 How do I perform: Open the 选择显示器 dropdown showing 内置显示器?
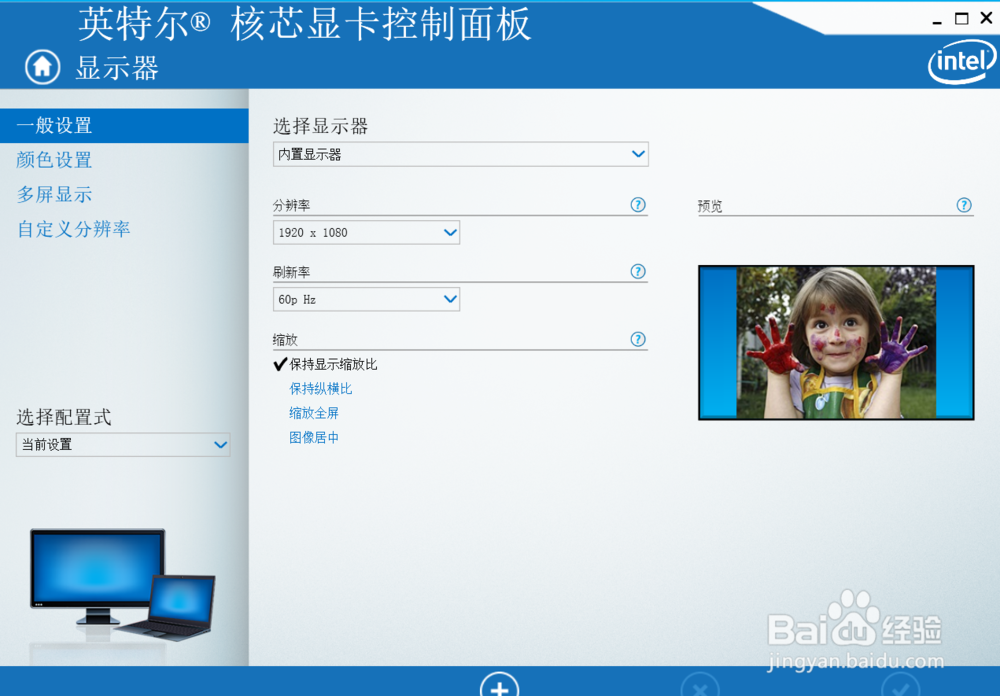(x=460, y=154)
